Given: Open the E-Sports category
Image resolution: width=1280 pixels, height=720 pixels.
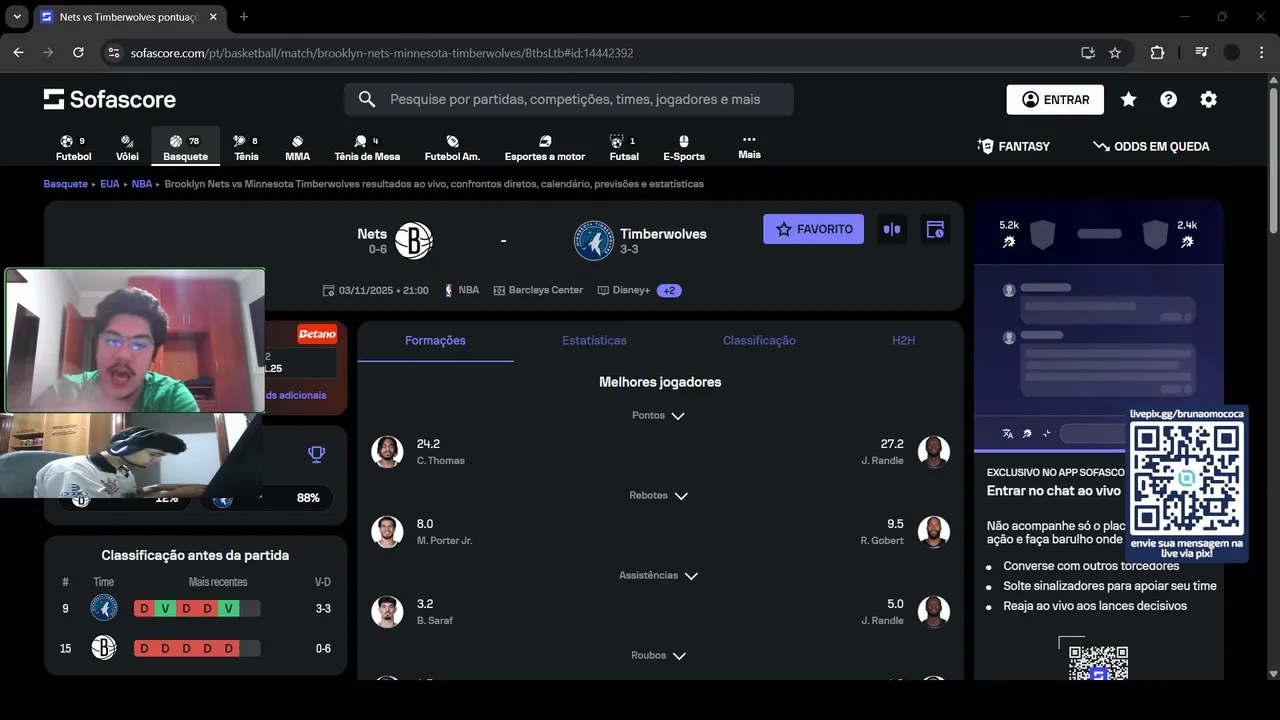Looking at the screenshot, I should (x=684, y=148).
